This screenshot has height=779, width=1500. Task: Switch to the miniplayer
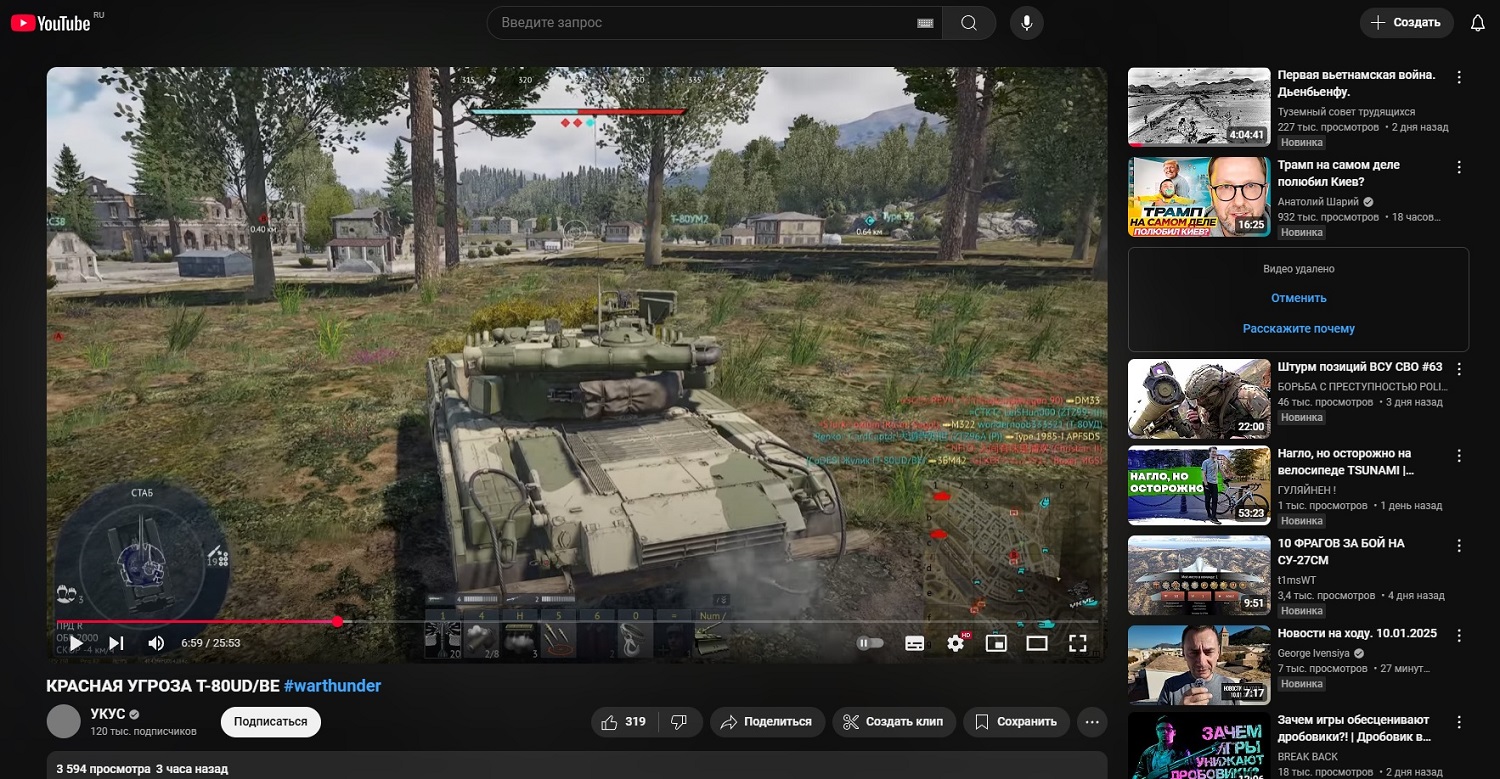point(996,643)
